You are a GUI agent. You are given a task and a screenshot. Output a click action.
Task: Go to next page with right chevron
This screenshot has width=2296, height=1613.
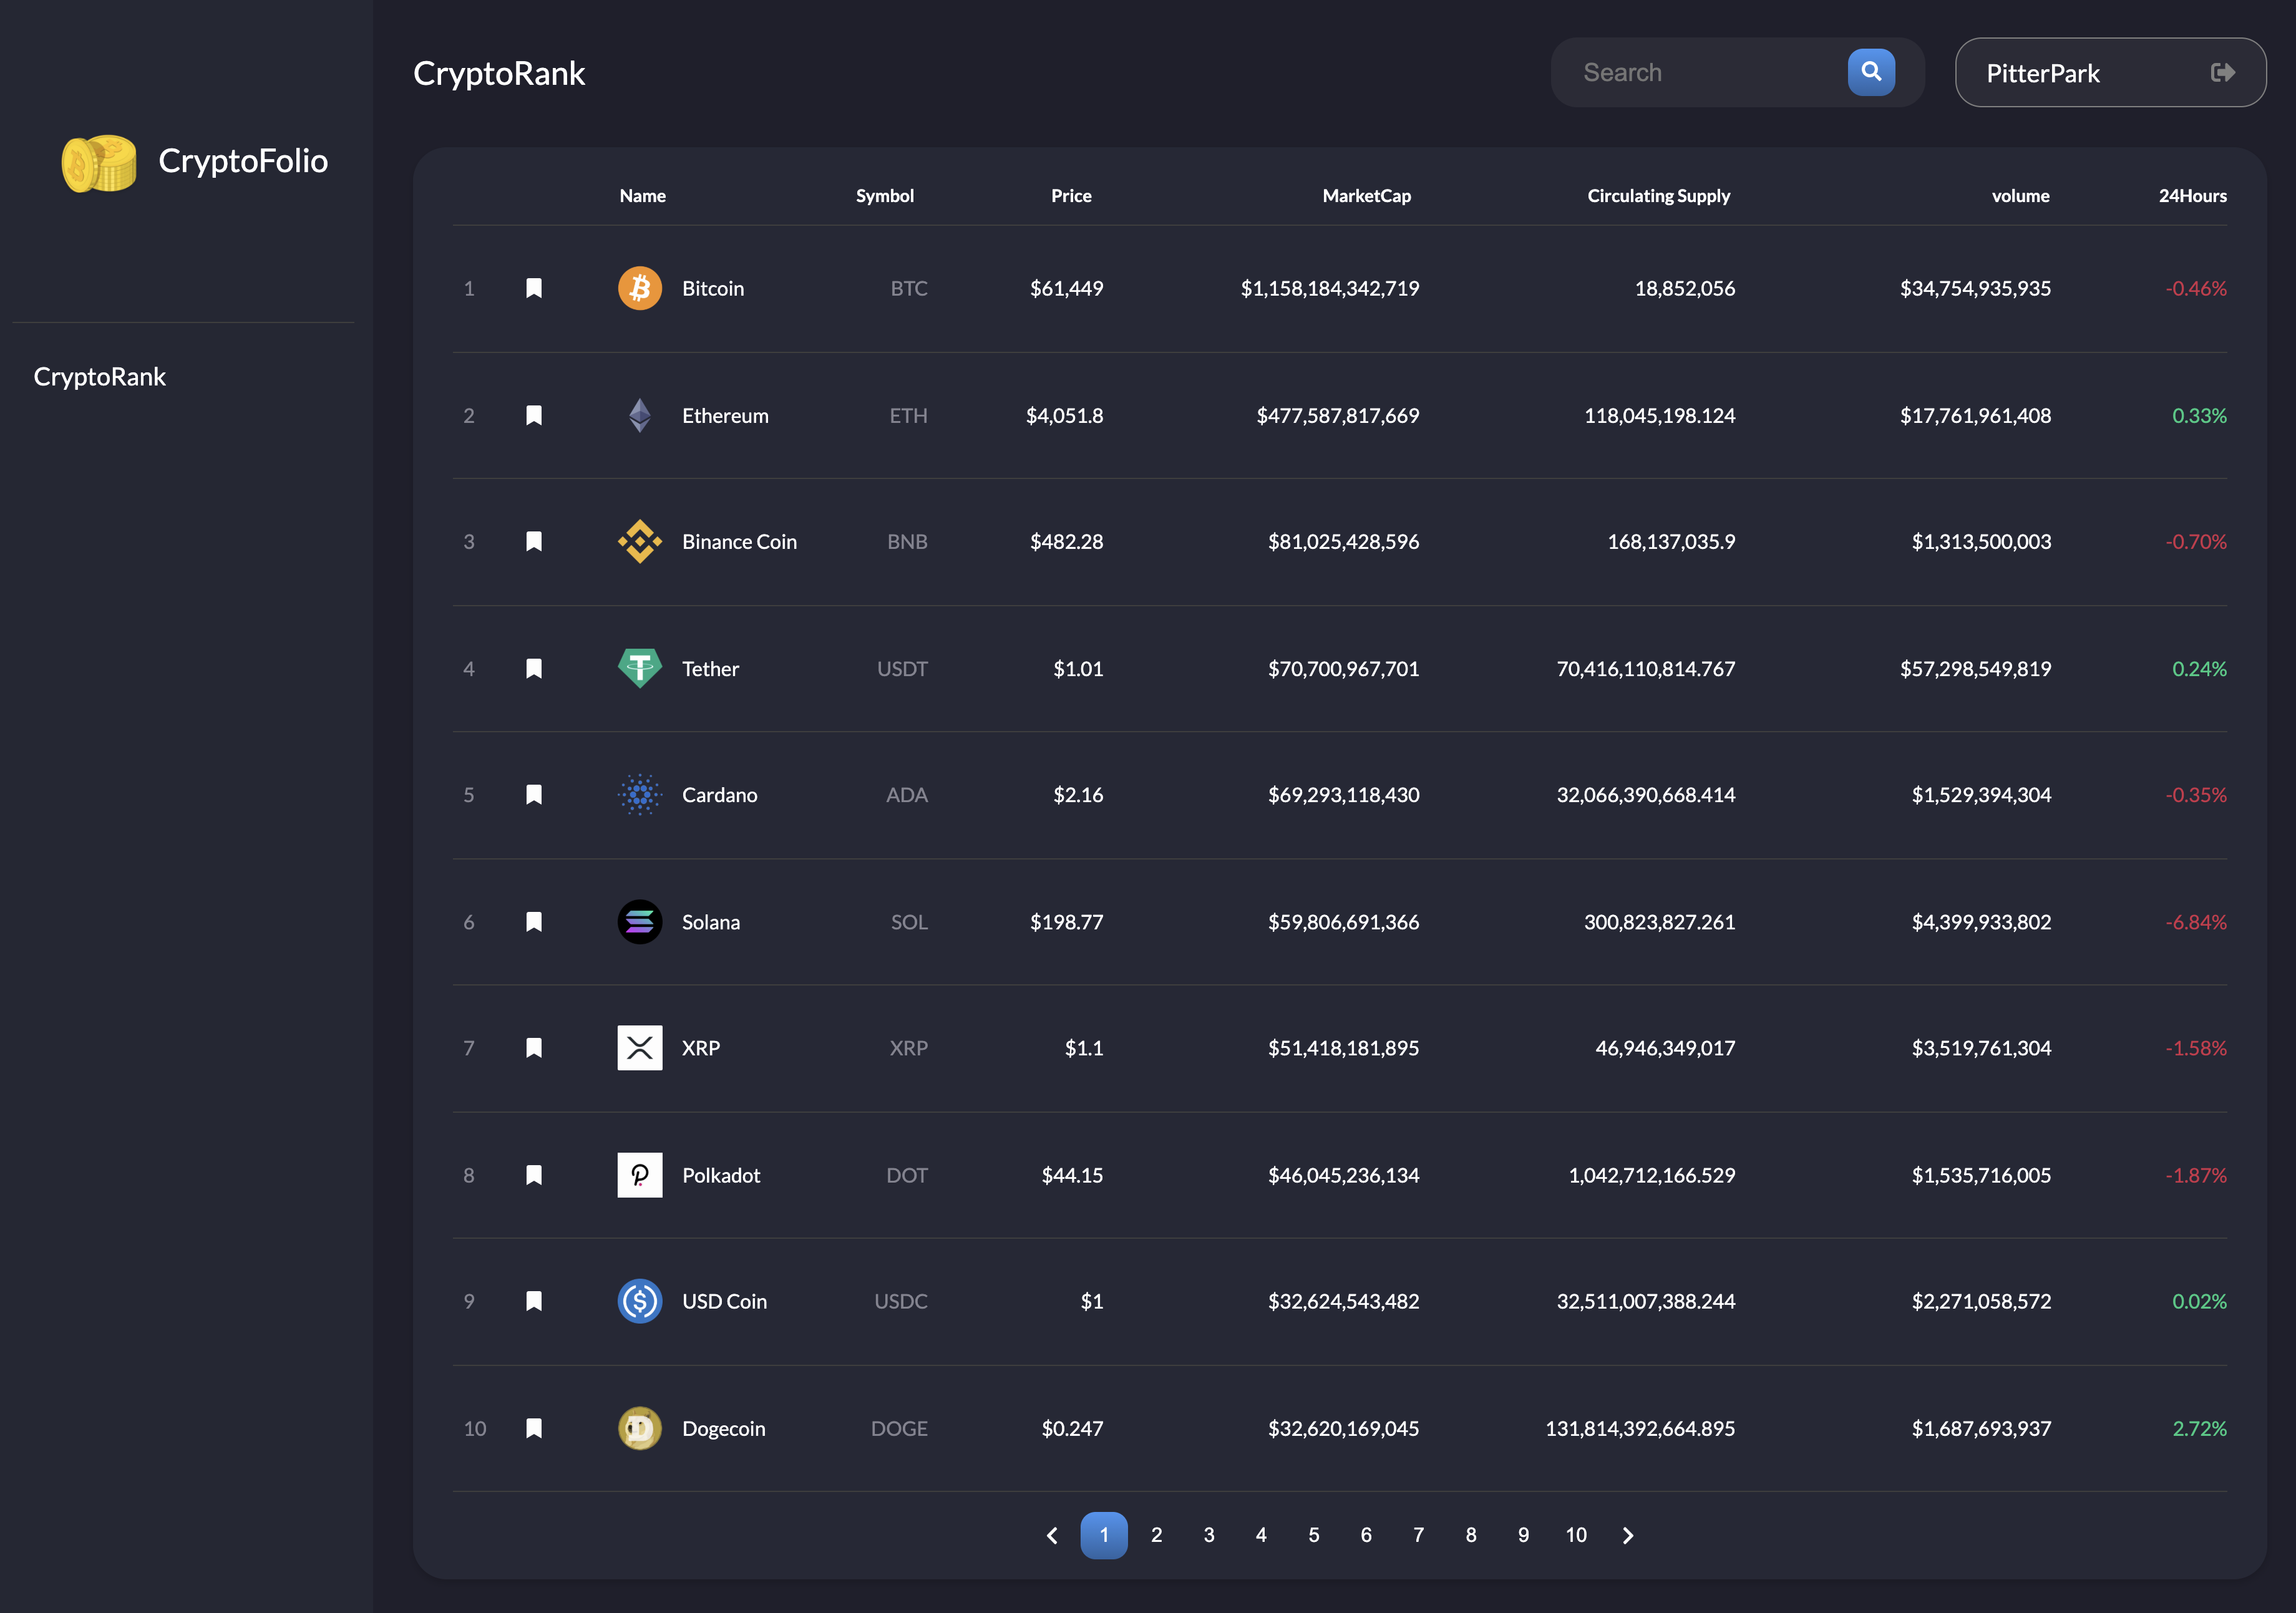point(1628,1535)
